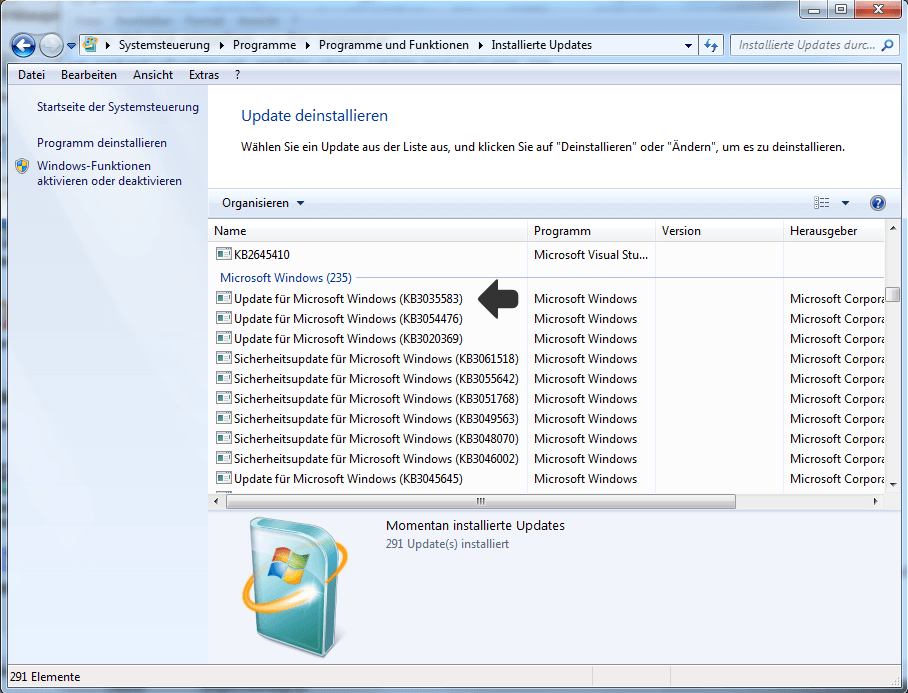Click the greyed Forward navigation arrow

point(51,45)
